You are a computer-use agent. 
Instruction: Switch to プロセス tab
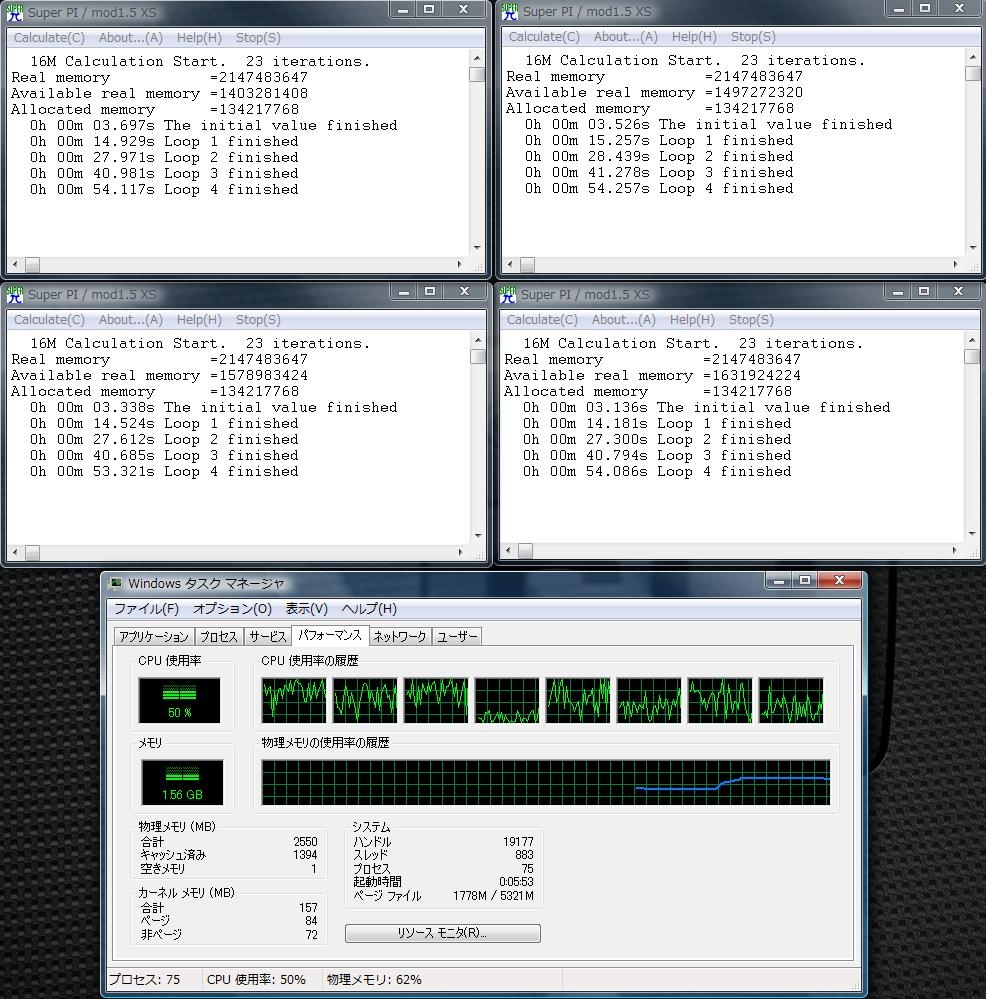(x=218, y=636)
